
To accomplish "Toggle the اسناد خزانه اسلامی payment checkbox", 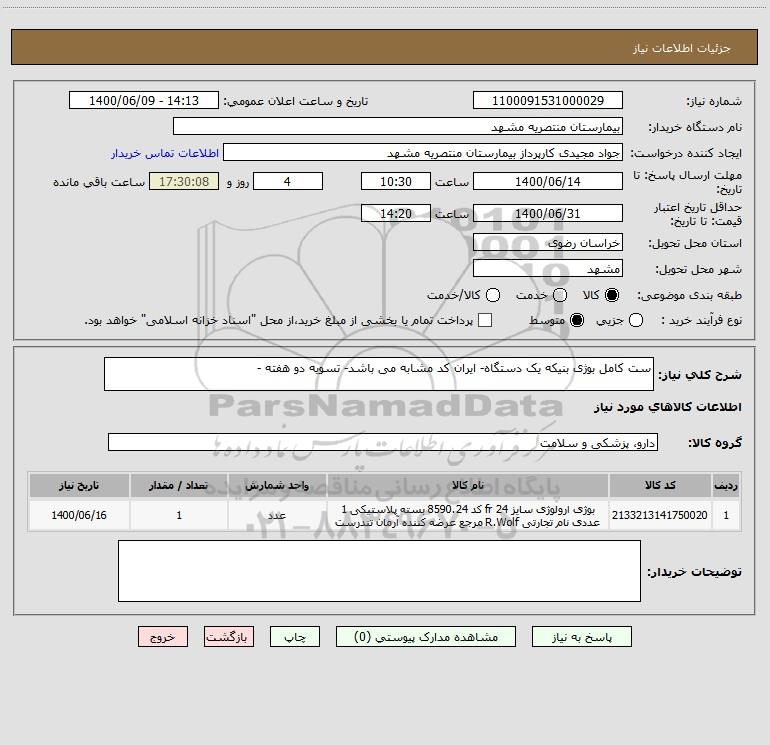I will [x=485, y=320].
